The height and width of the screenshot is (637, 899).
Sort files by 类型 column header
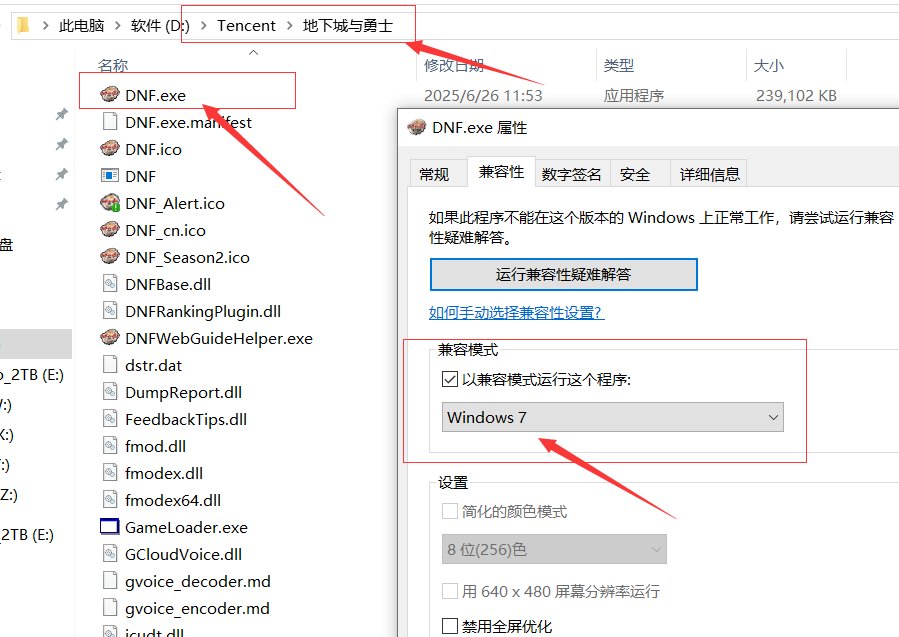point(619,65)
